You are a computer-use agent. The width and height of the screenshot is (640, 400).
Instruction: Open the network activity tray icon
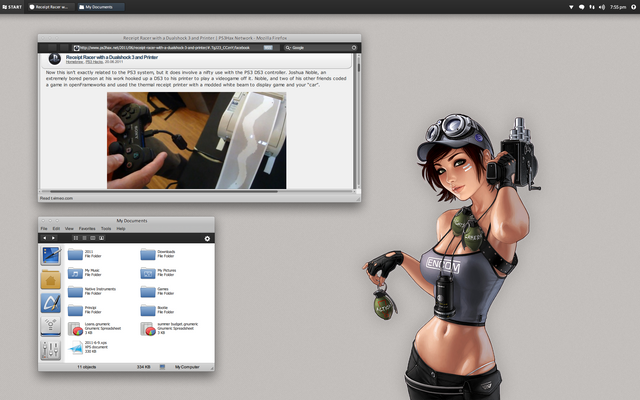tap(591, 7)
